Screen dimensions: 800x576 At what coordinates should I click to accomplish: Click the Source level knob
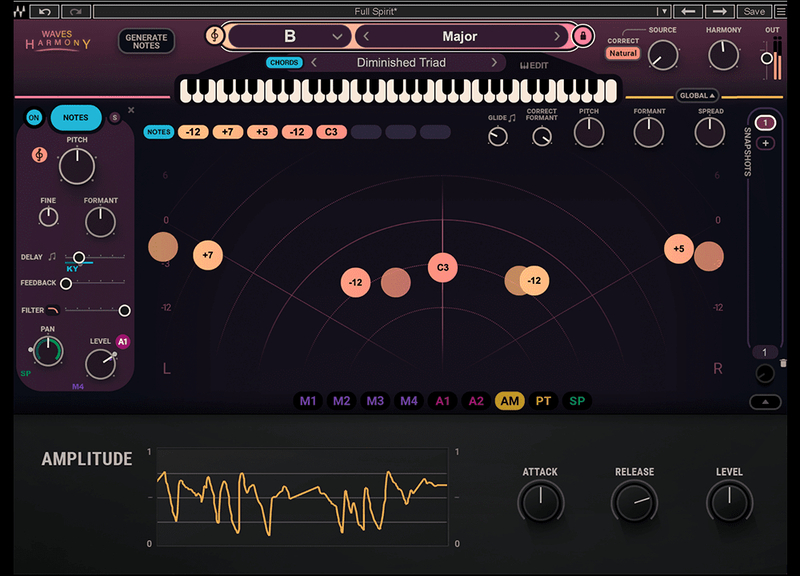(x=663, y=56)
